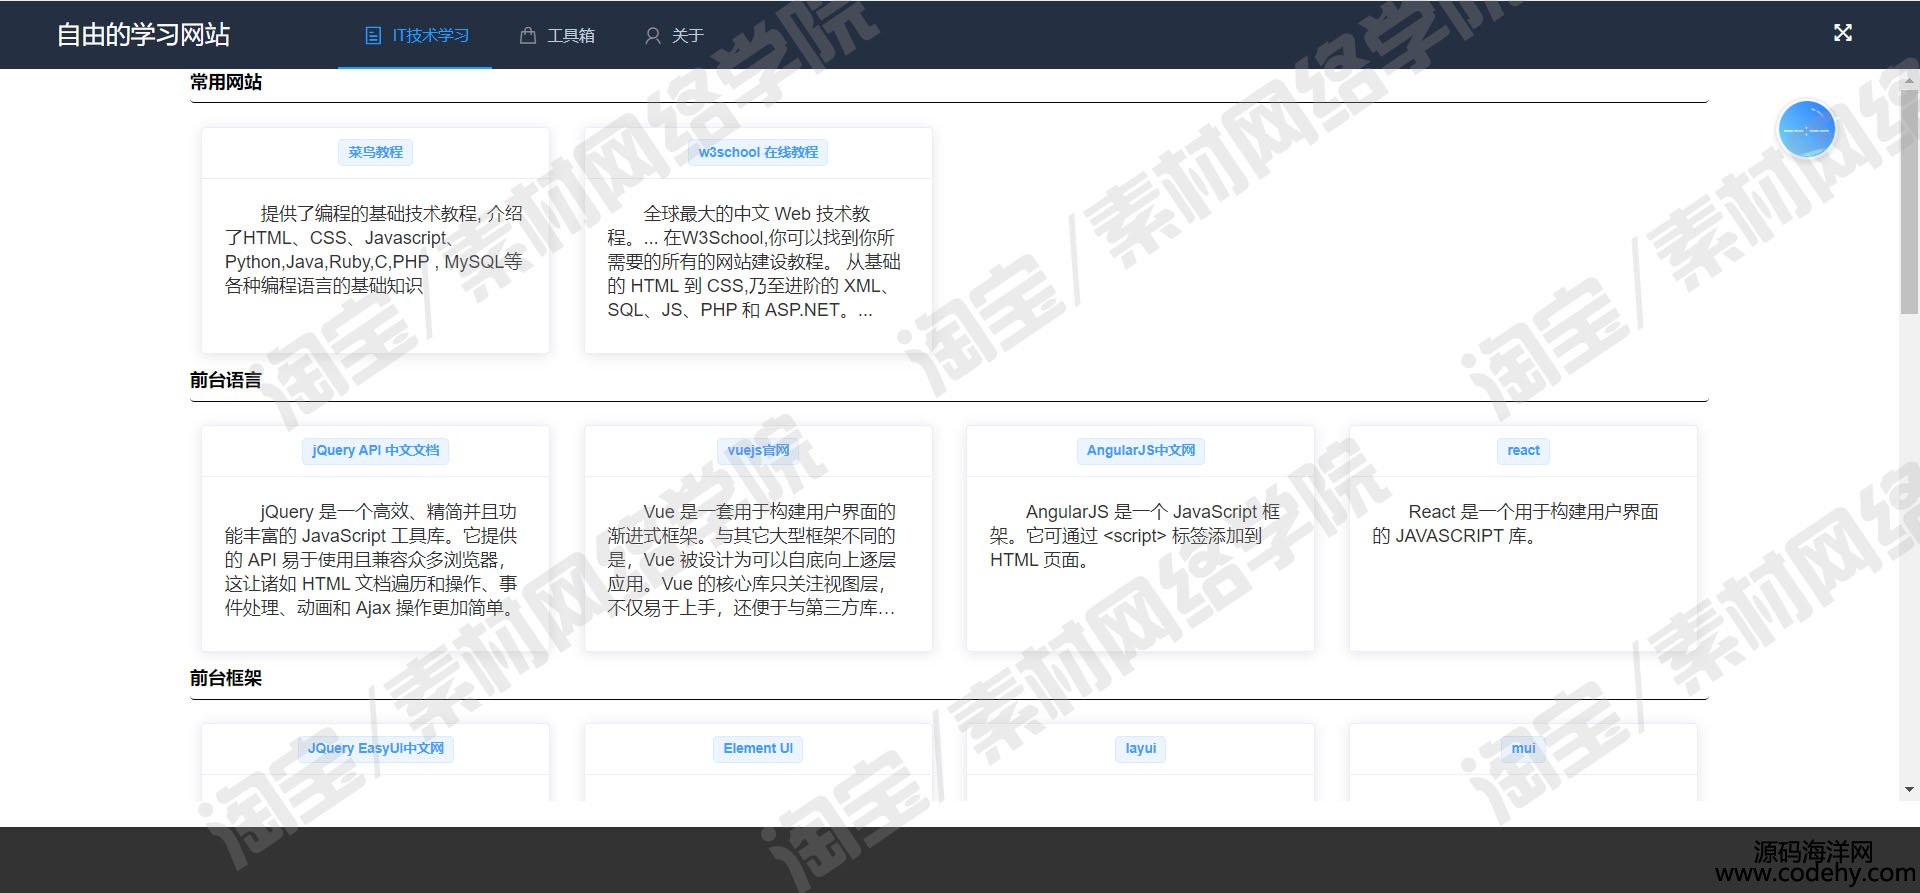The width and height of the screenshot is (1920, 893).
Task: Visit the Element UI link
Action: tap(758, 748)
